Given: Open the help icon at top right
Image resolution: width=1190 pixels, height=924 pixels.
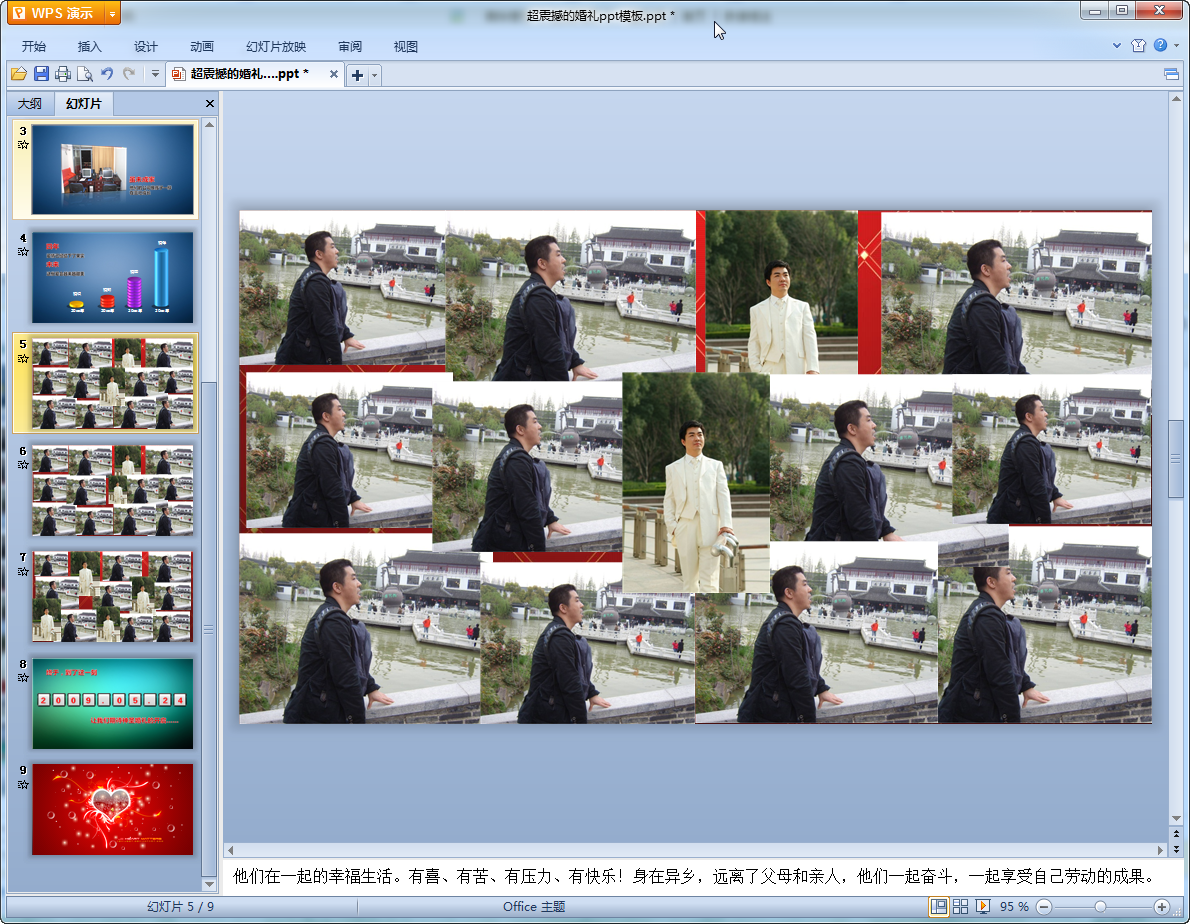Looking at the screenshot, I should pos(1160,46).
